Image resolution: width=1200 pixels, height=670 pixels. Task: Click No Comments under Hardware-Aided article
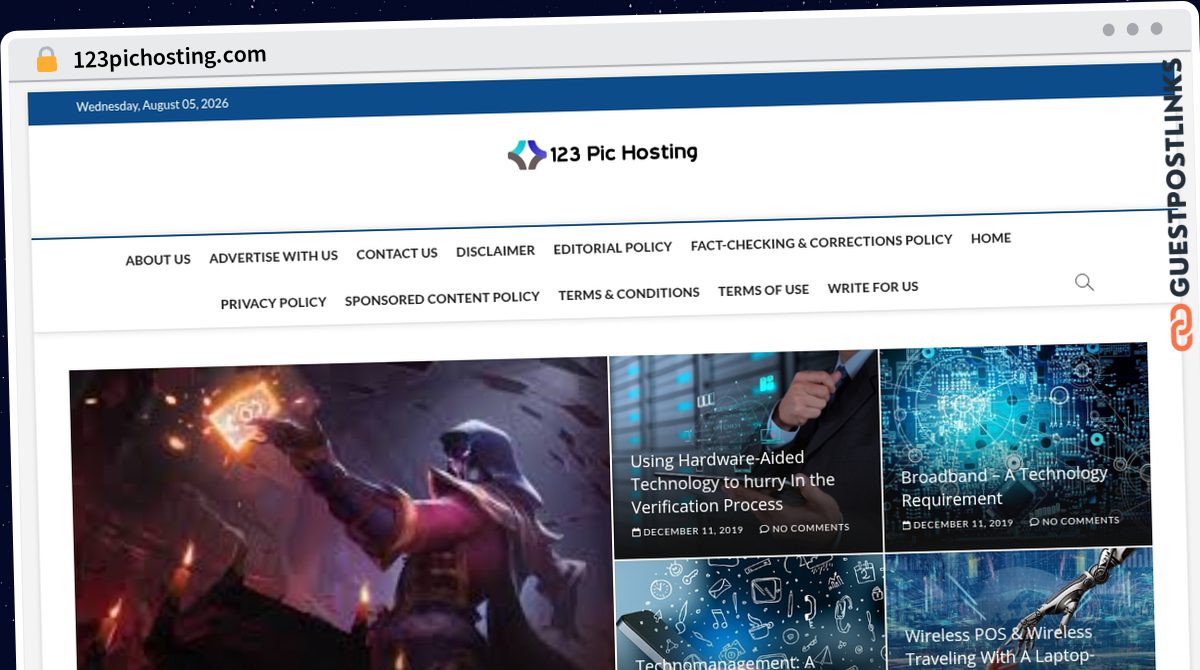tap(804, 528)
